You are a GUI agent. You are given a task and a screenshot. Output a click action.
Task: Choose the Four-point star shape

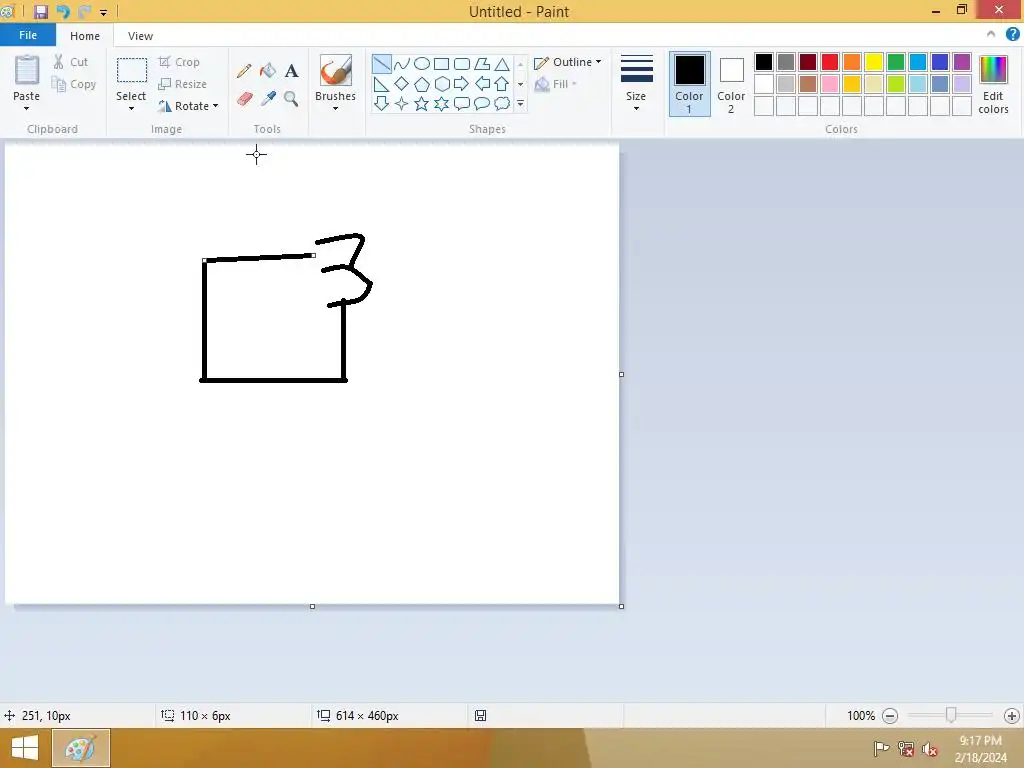[402, 103]
